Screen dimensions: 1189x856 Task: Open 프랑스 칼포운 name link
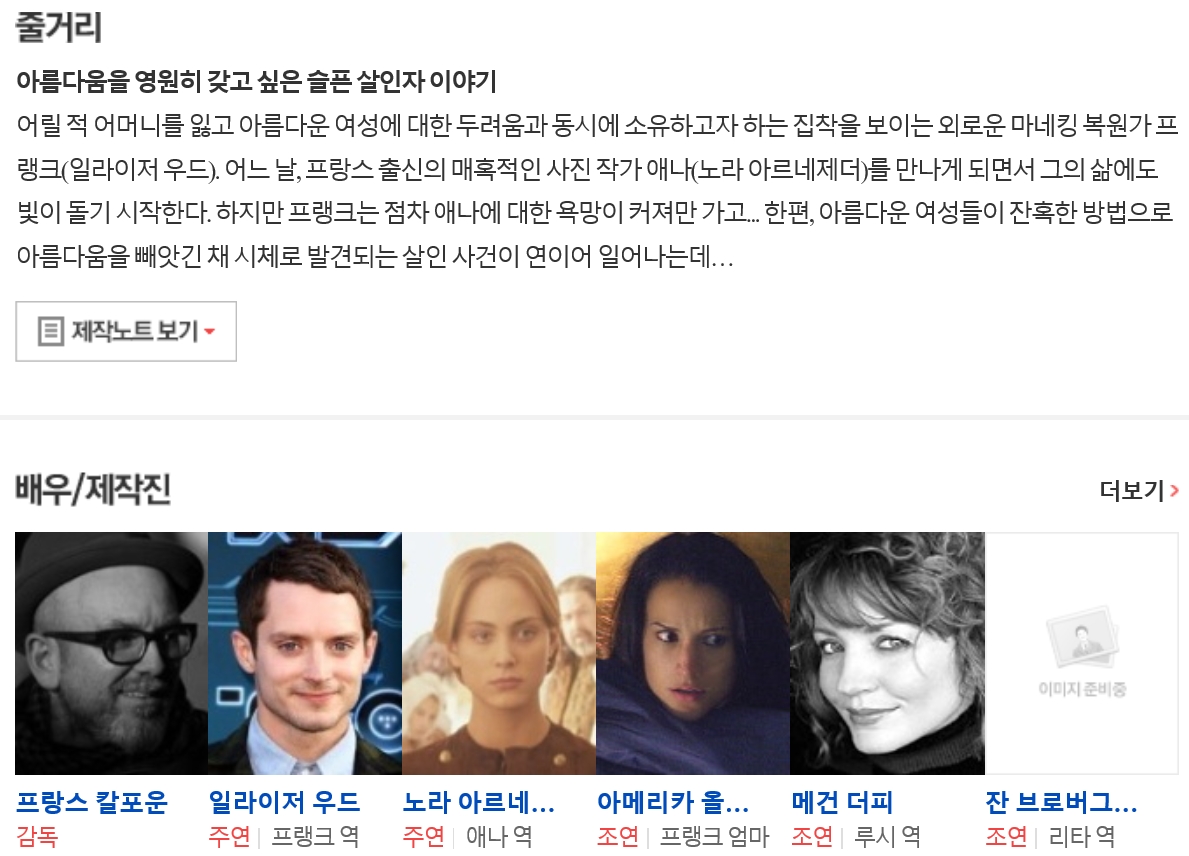click(92, 802)
